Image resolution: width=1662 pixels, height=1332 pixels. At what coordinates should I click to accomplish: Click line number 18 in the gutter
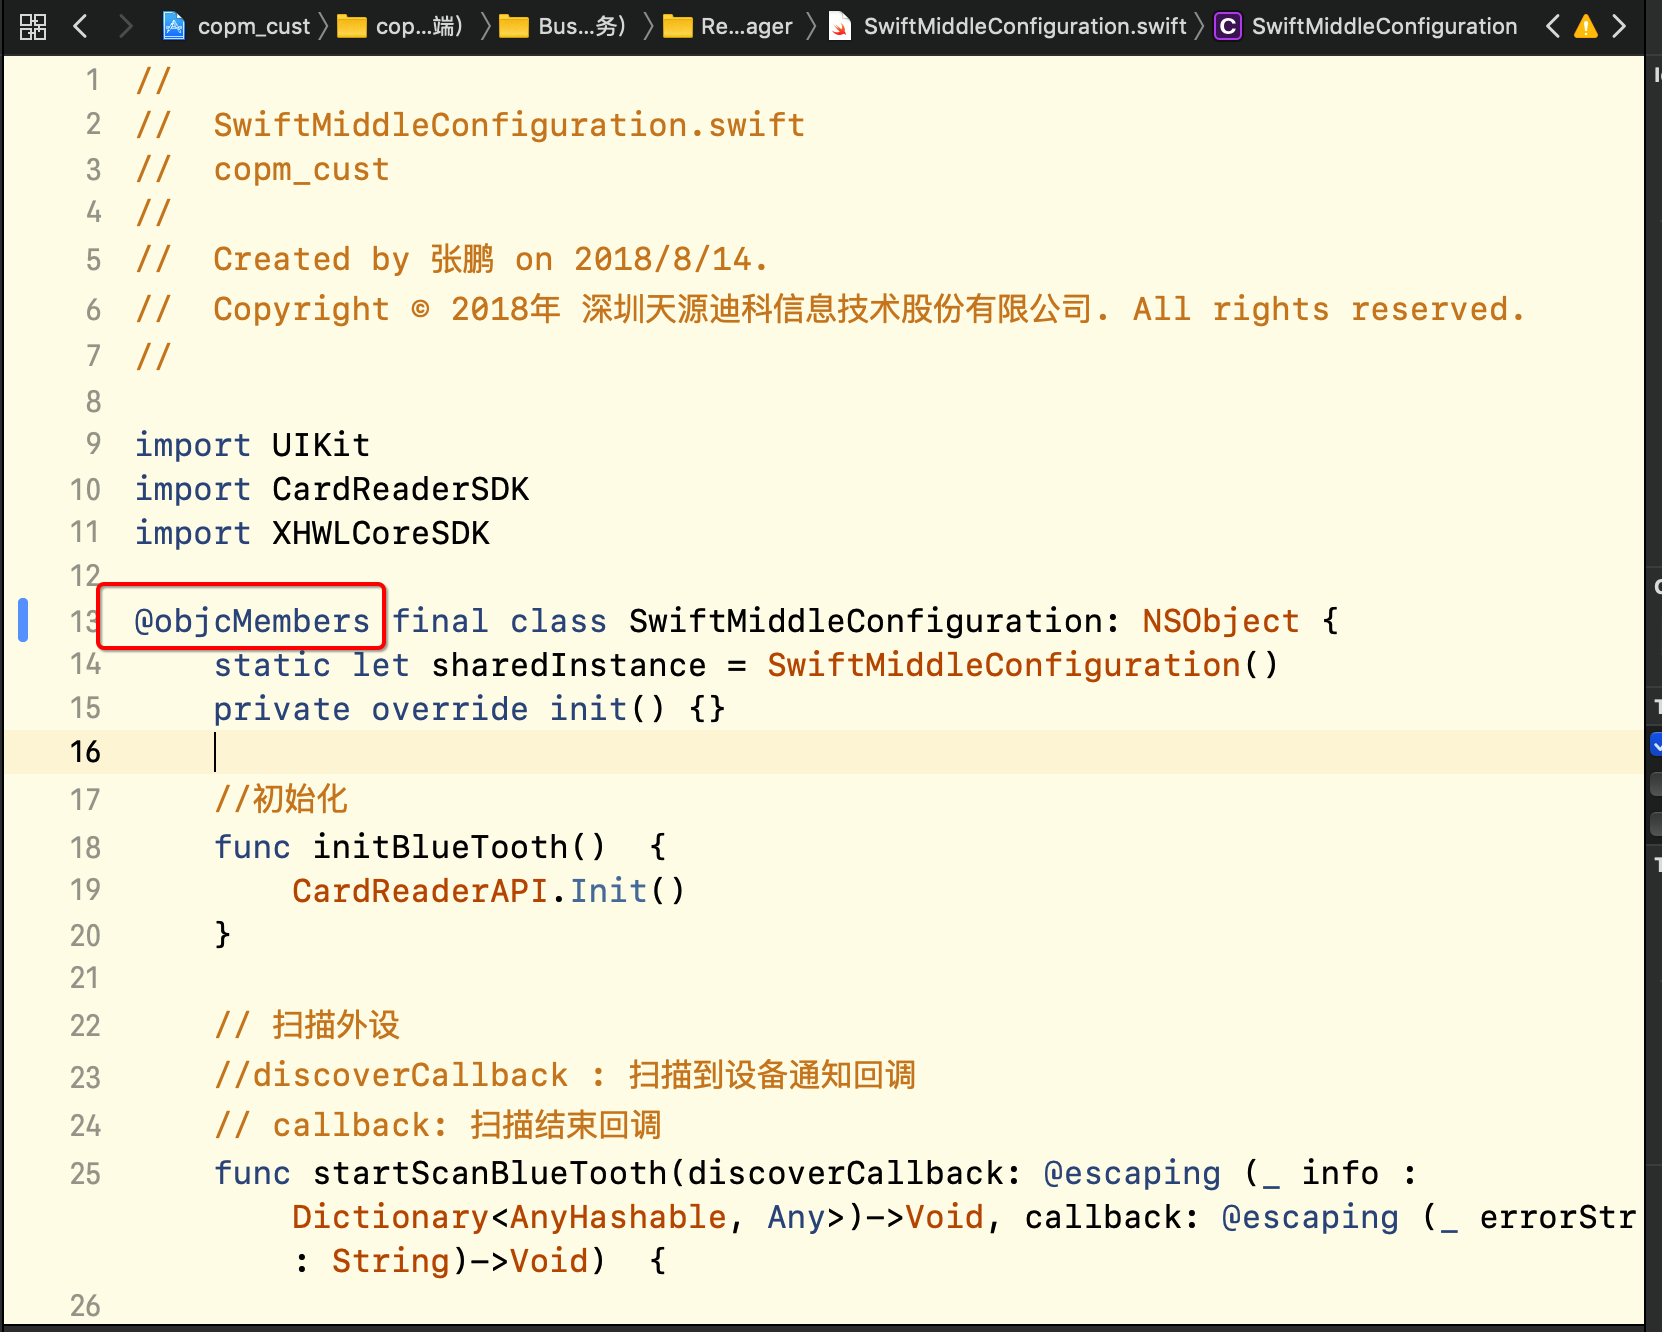(85, 847)
